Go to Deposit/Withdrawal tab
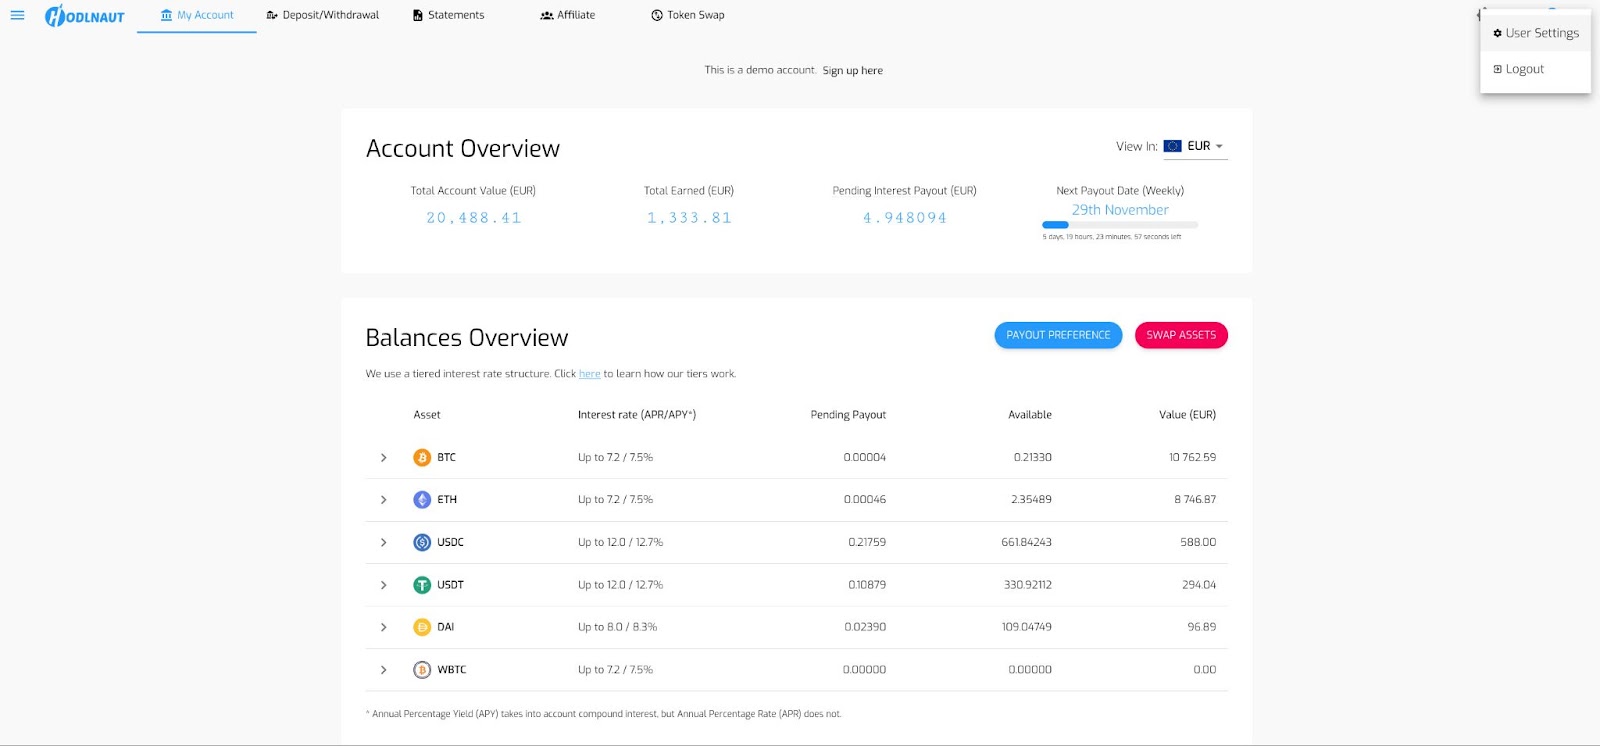 323,15
